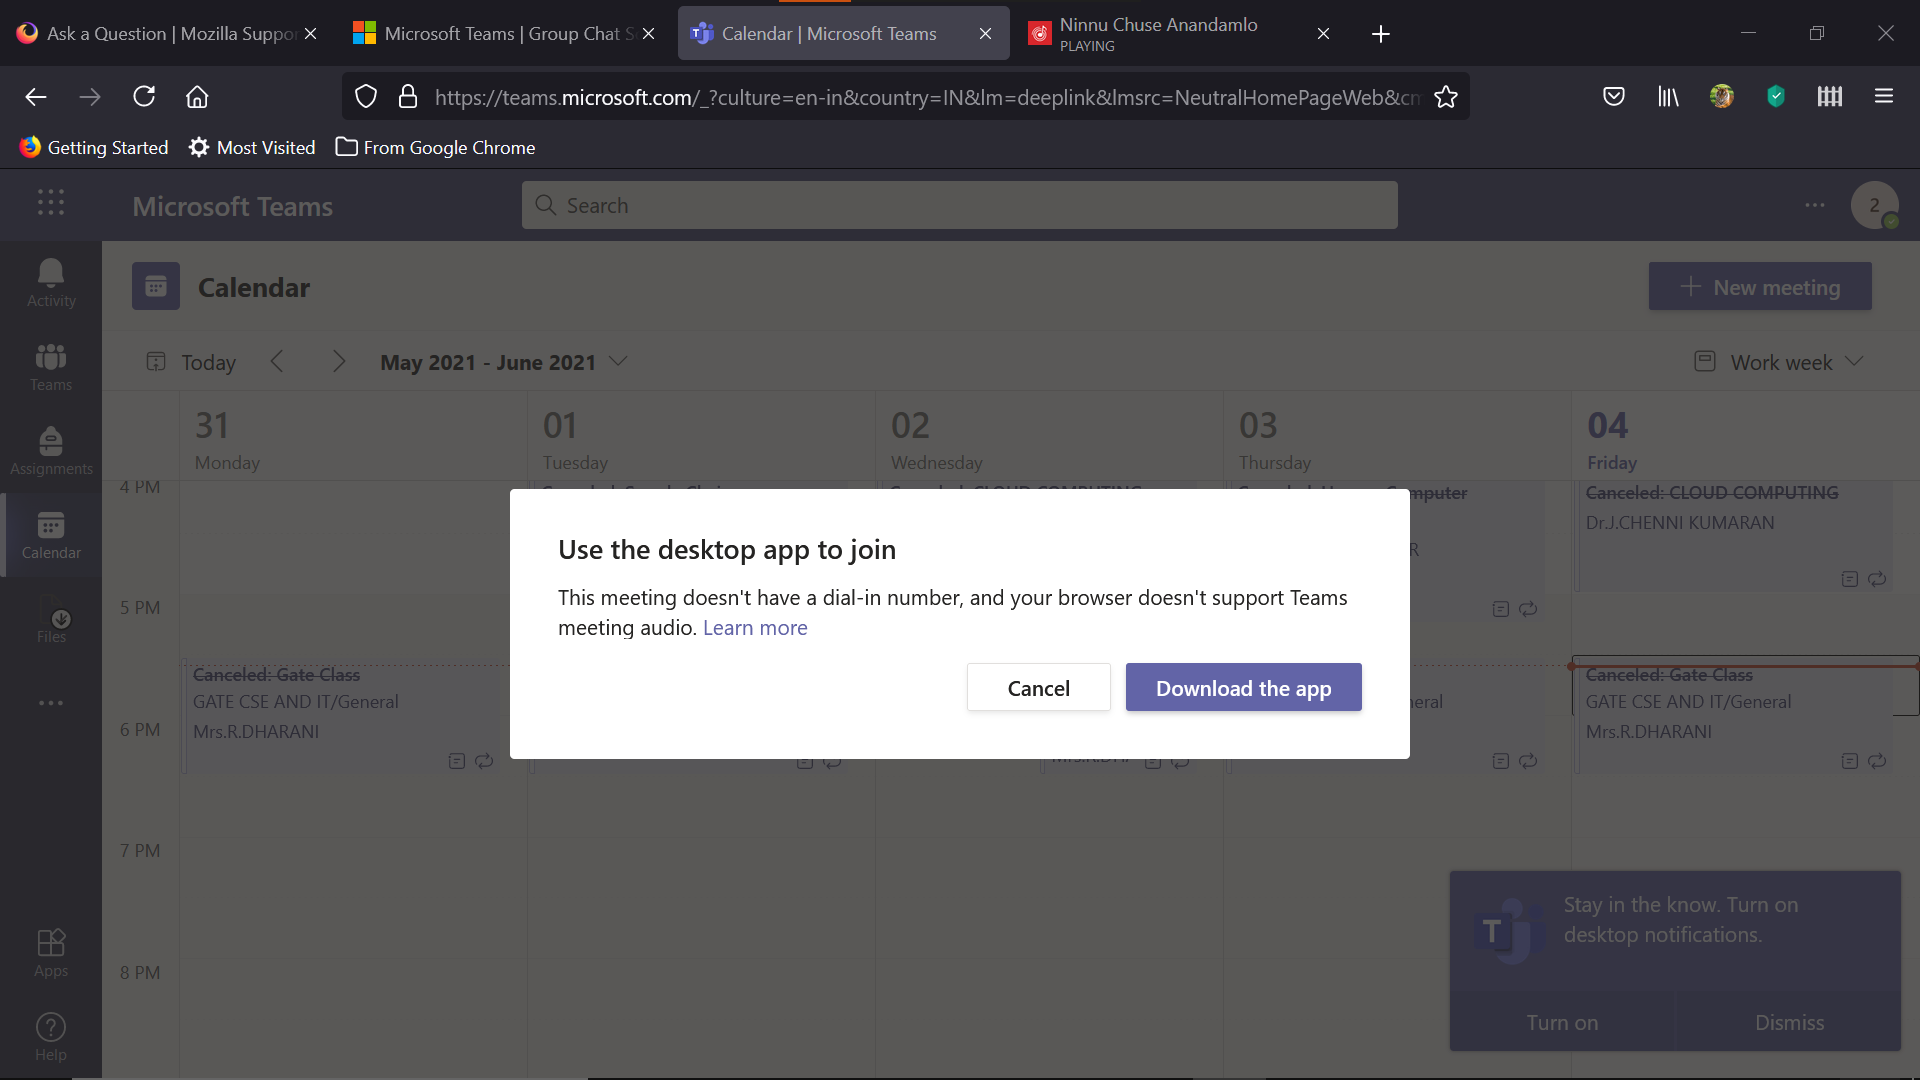Click the Download the app button

coord(1243,688)
